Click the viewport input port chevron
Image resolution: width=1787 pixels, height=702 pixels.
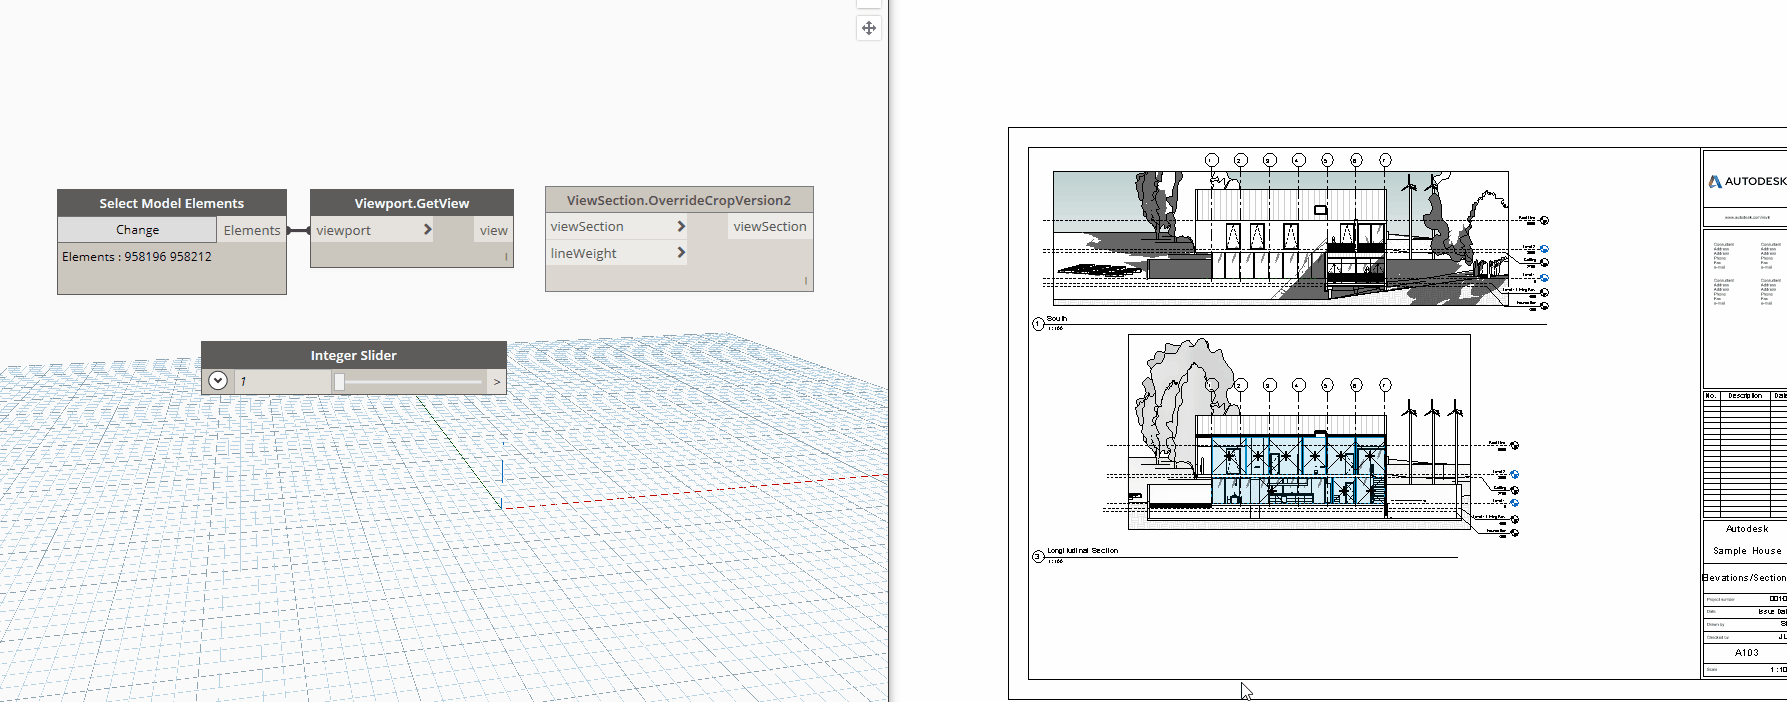(x=427, y=230)
